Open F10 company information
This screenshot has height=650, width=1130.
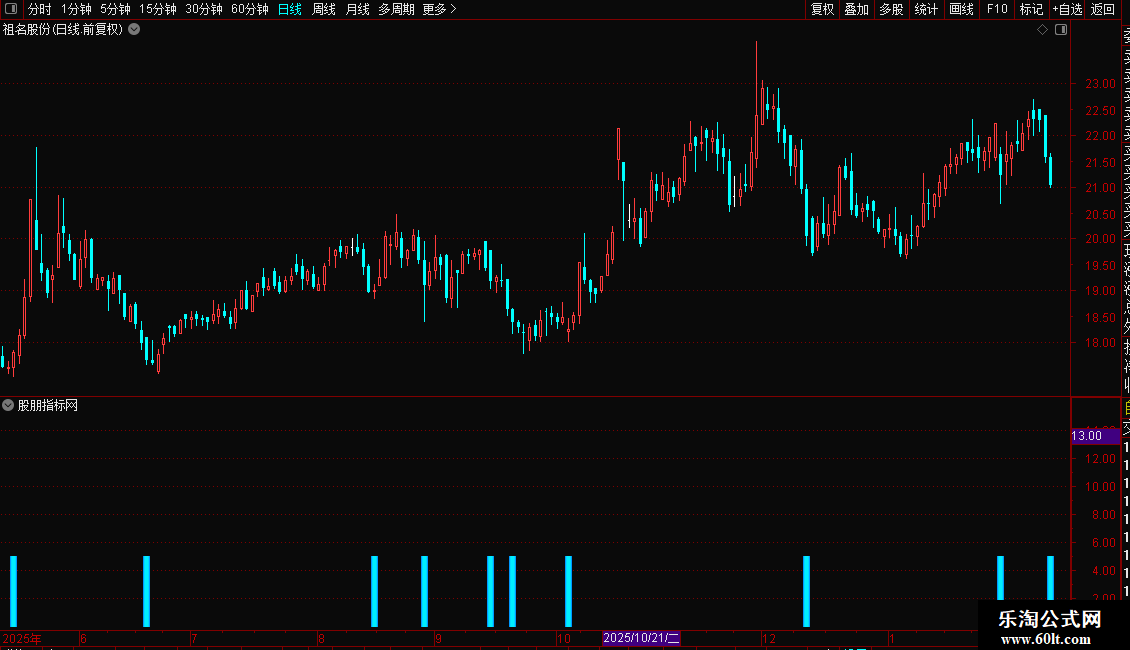click(x=997, y=9)
